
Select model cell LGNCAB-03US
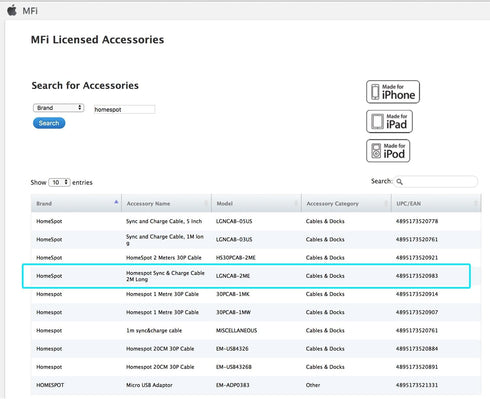(x=234, y=240)
